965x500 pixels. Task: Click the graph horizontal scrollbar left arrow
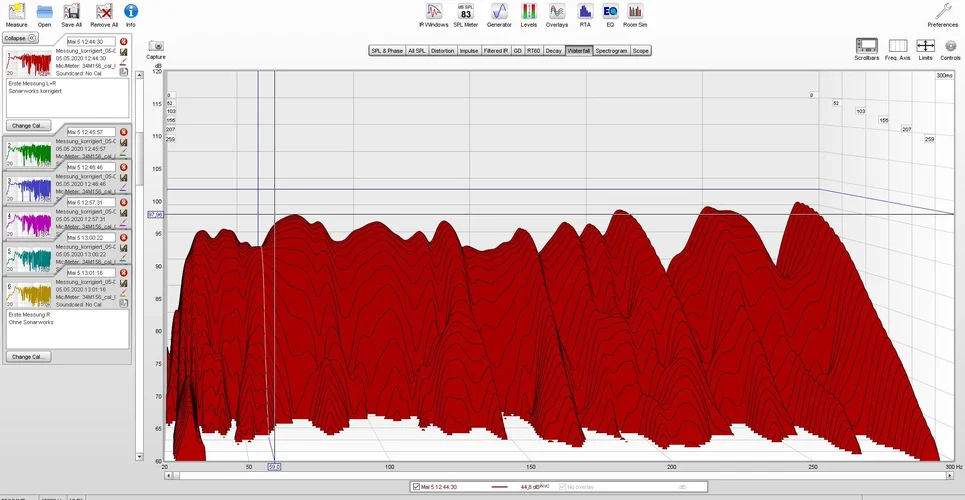click(x=169, y=475)
